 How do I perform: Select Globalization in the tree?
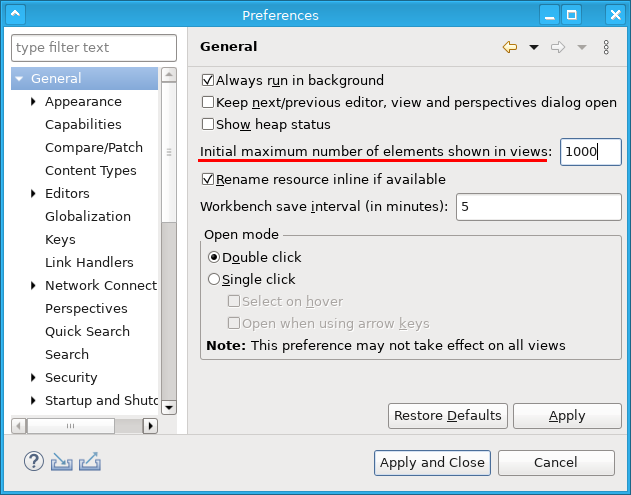click(x=88, y=217)
